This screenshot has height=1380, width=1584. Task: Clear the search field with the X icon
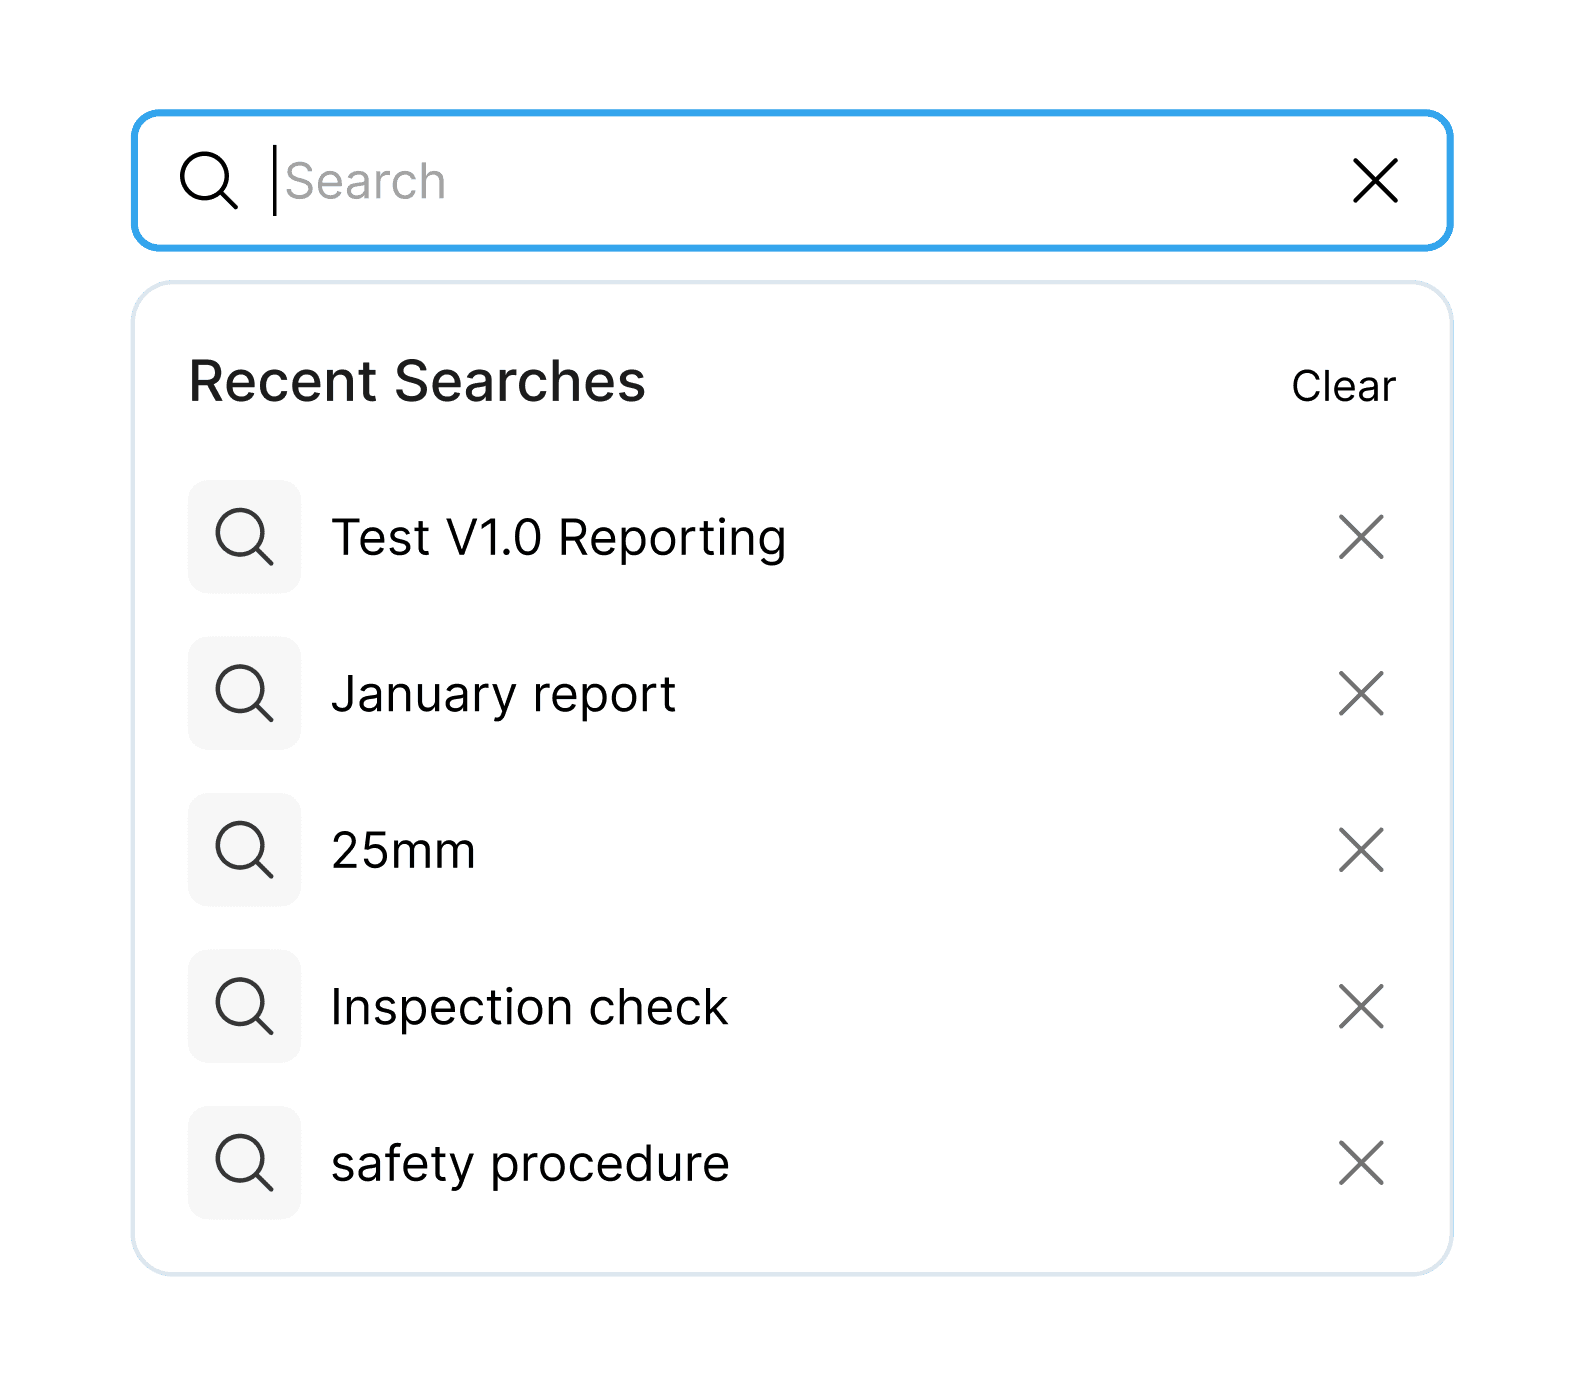pyautogui.click(x=1375, y=181)
